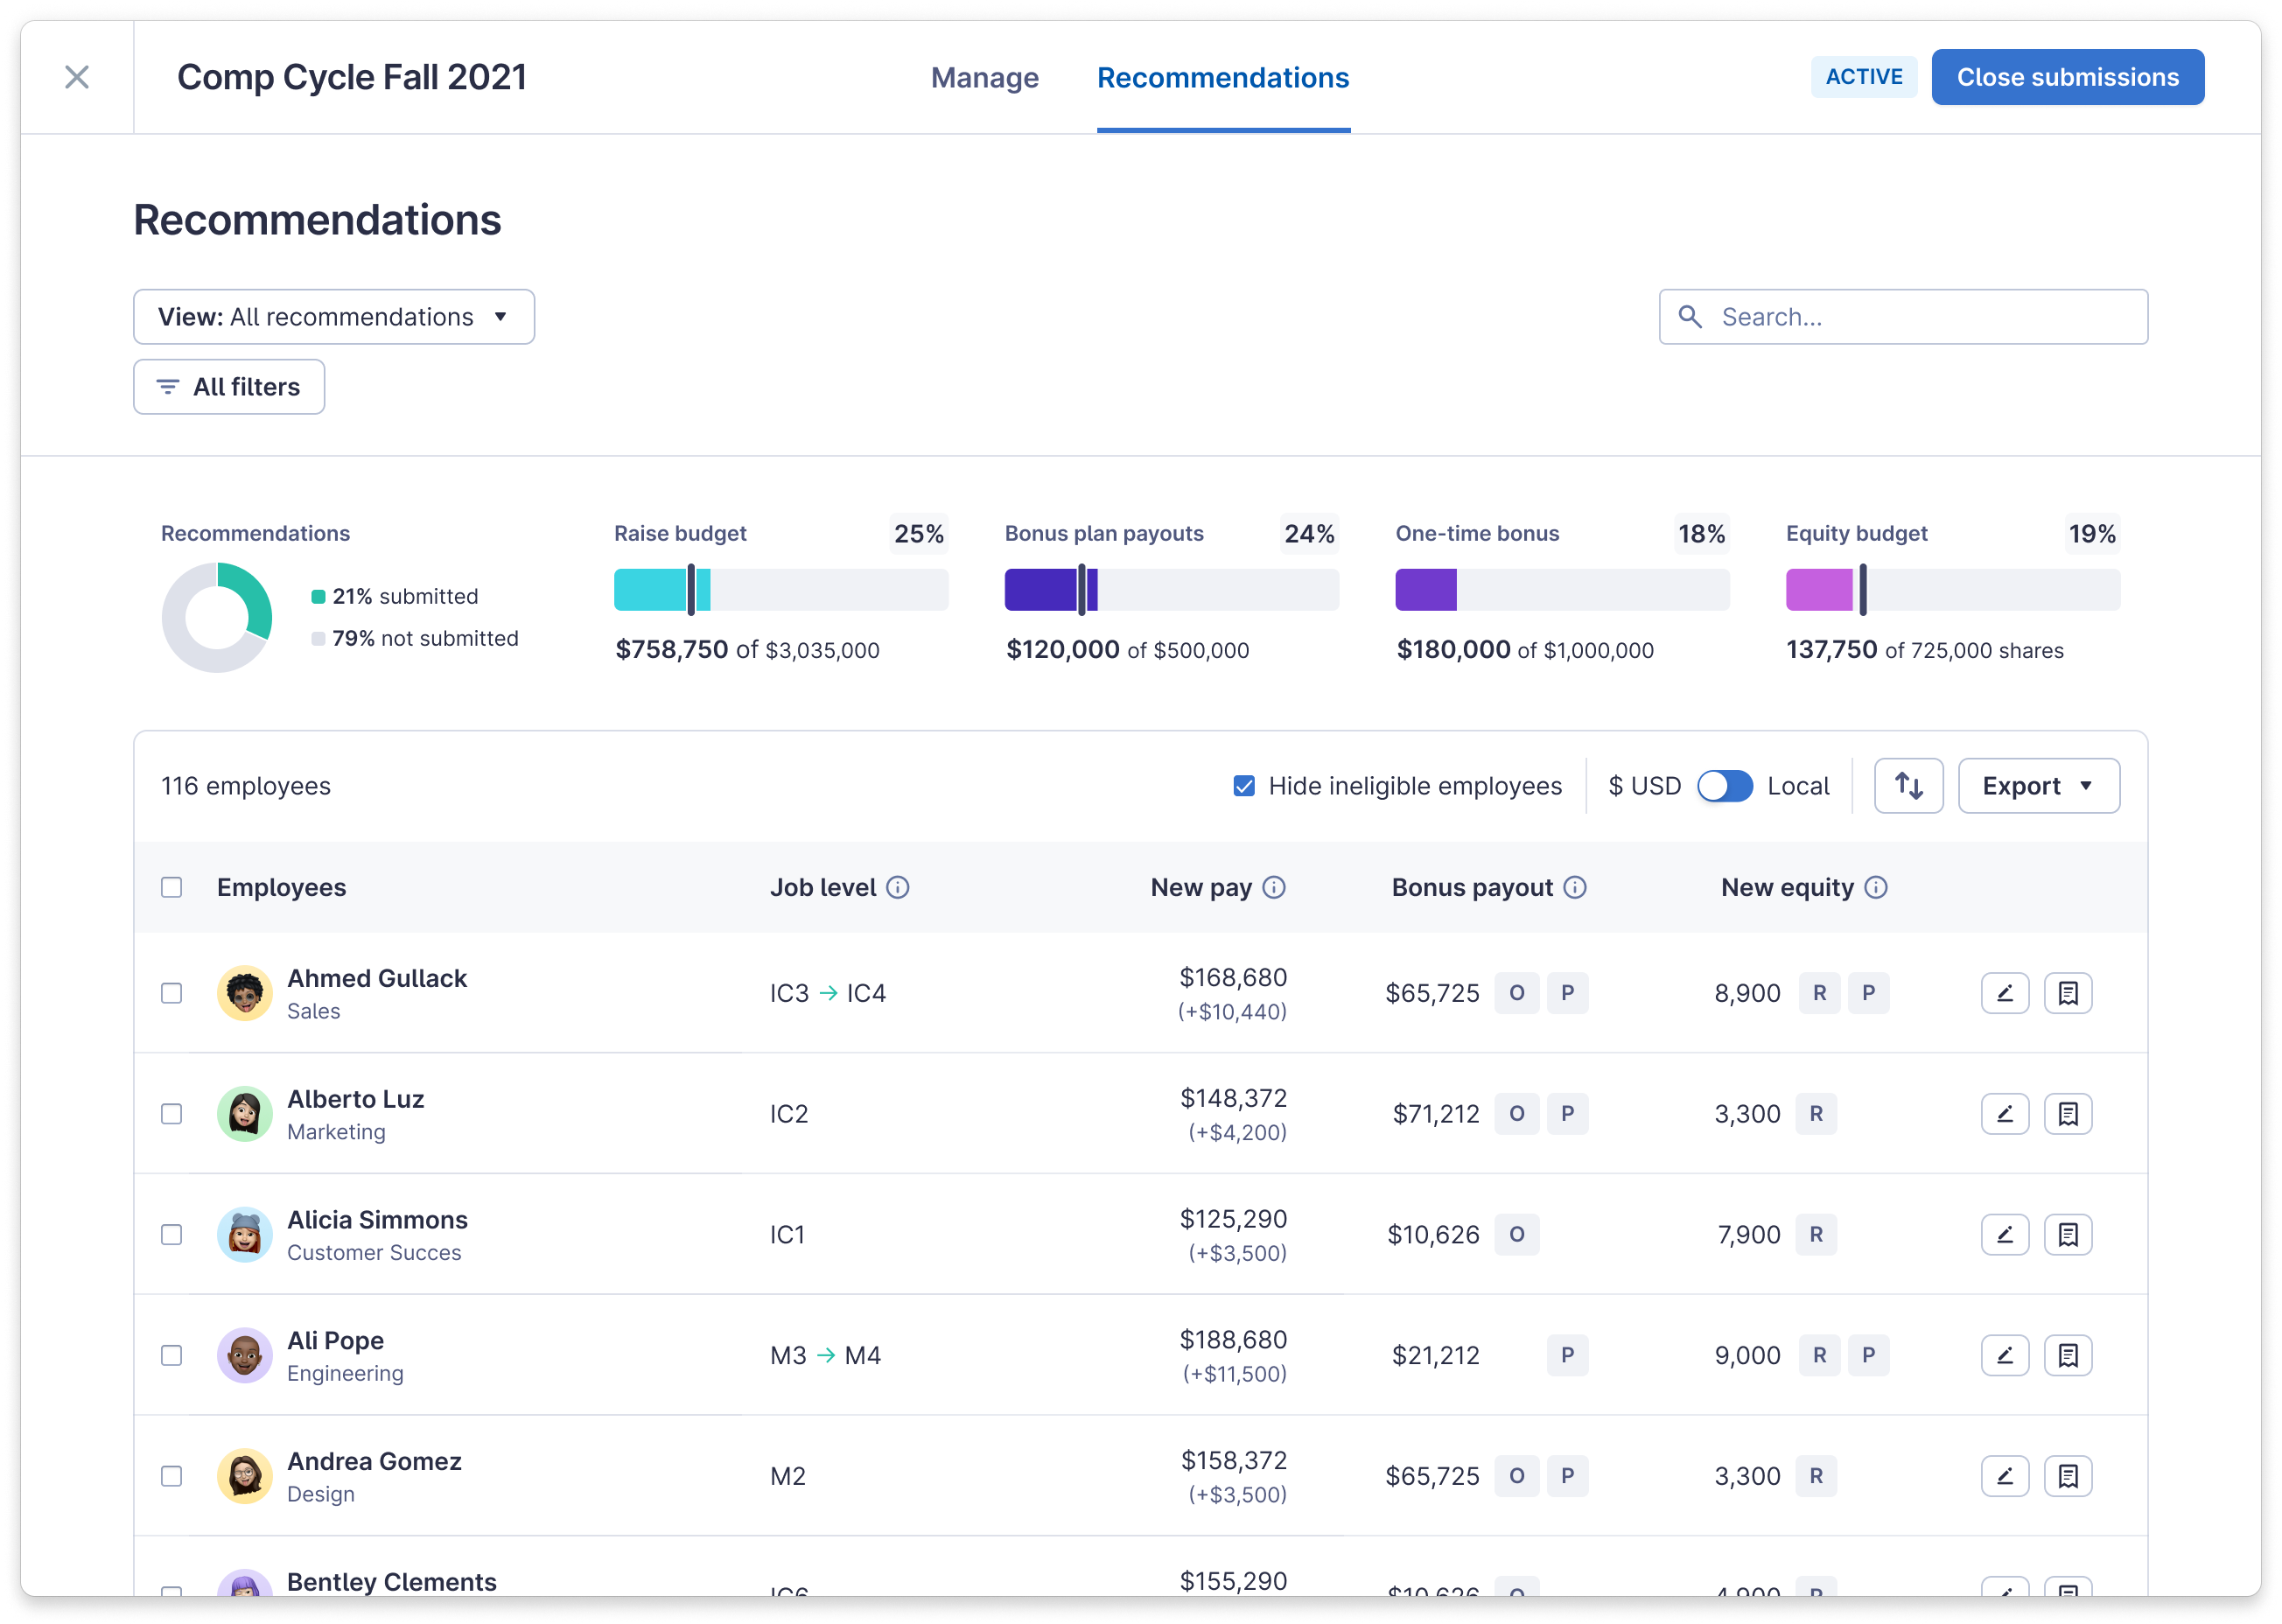Click the Raise budget progress bar
The image size is (2282, 1624).
click(780, 590)
